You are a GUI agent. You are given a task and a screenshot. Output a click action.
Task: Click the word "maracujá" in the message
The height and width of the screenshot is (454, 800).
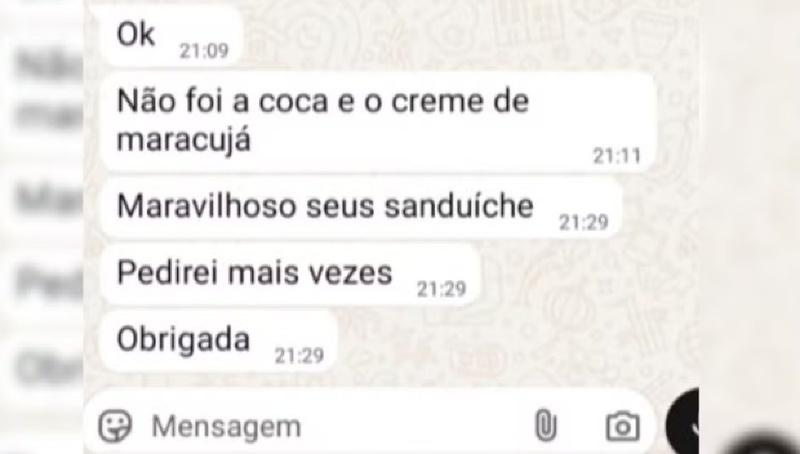coord(184,138)
